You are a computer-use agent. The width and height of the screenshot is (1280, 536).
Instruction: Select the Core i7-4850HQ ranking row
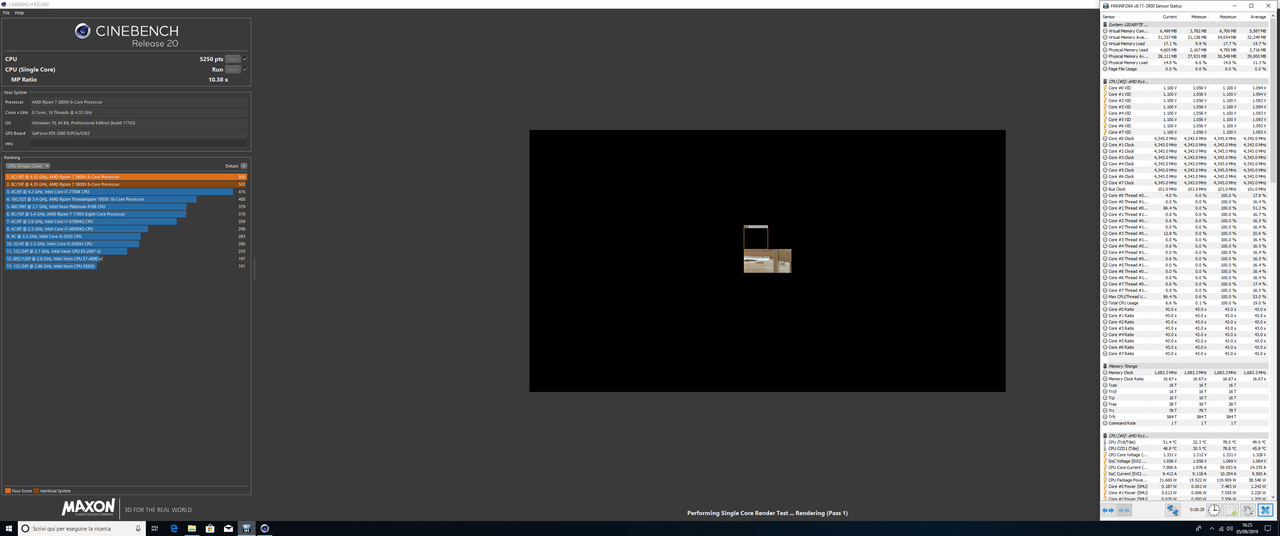pos(126,229)
